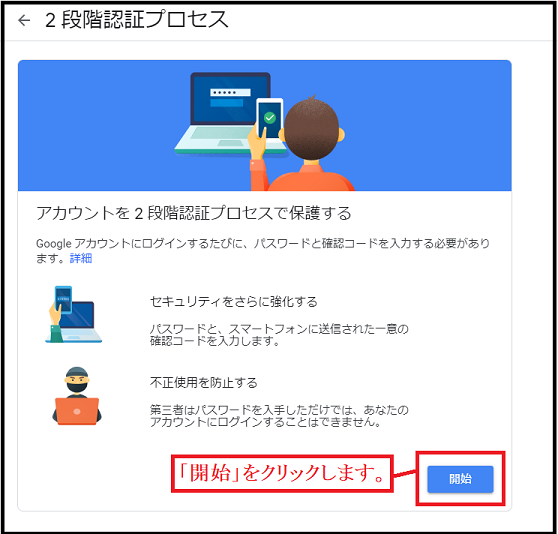Click the 2 段階認証プロセス page title

[x=137, y=20]
